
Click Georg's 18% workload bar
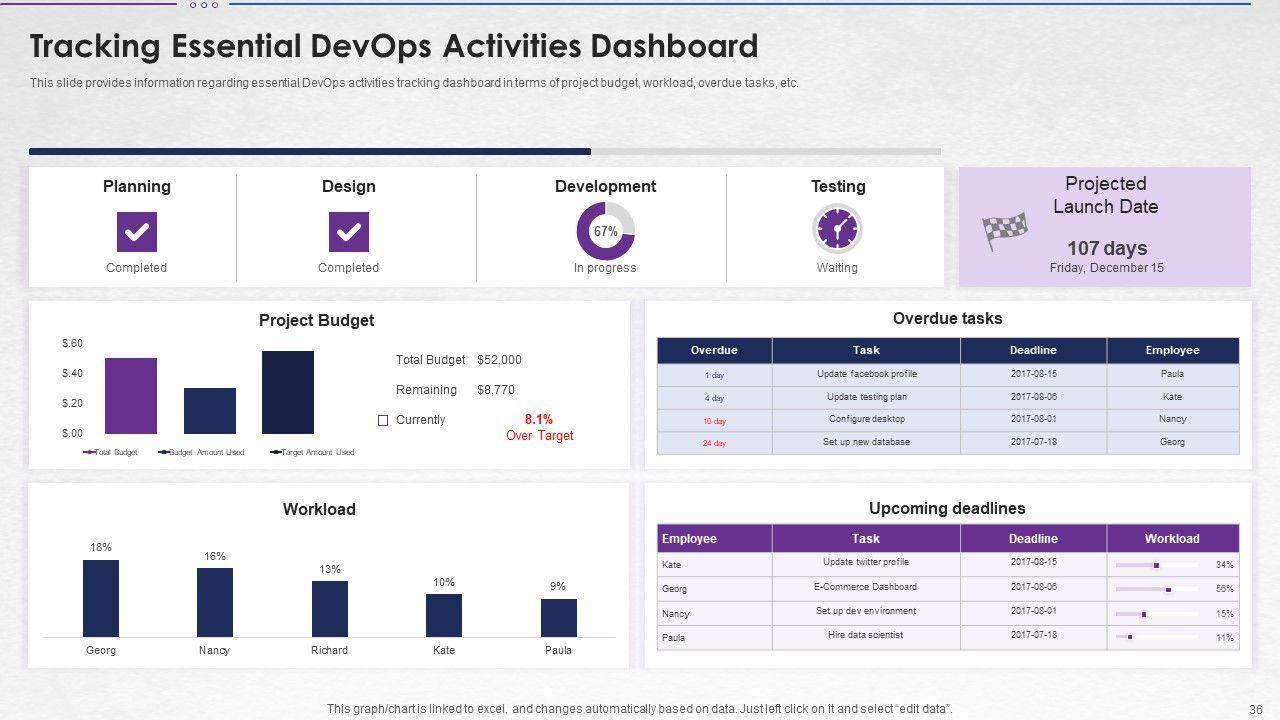101,598
